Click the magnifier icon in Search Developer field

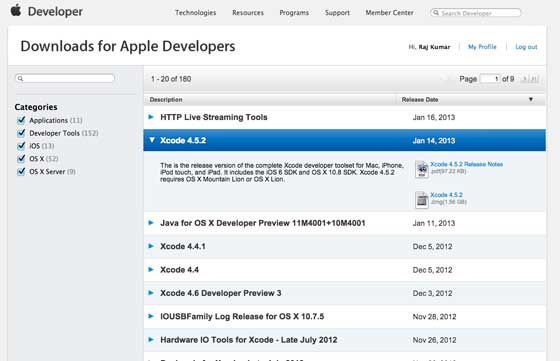[436, 13]
